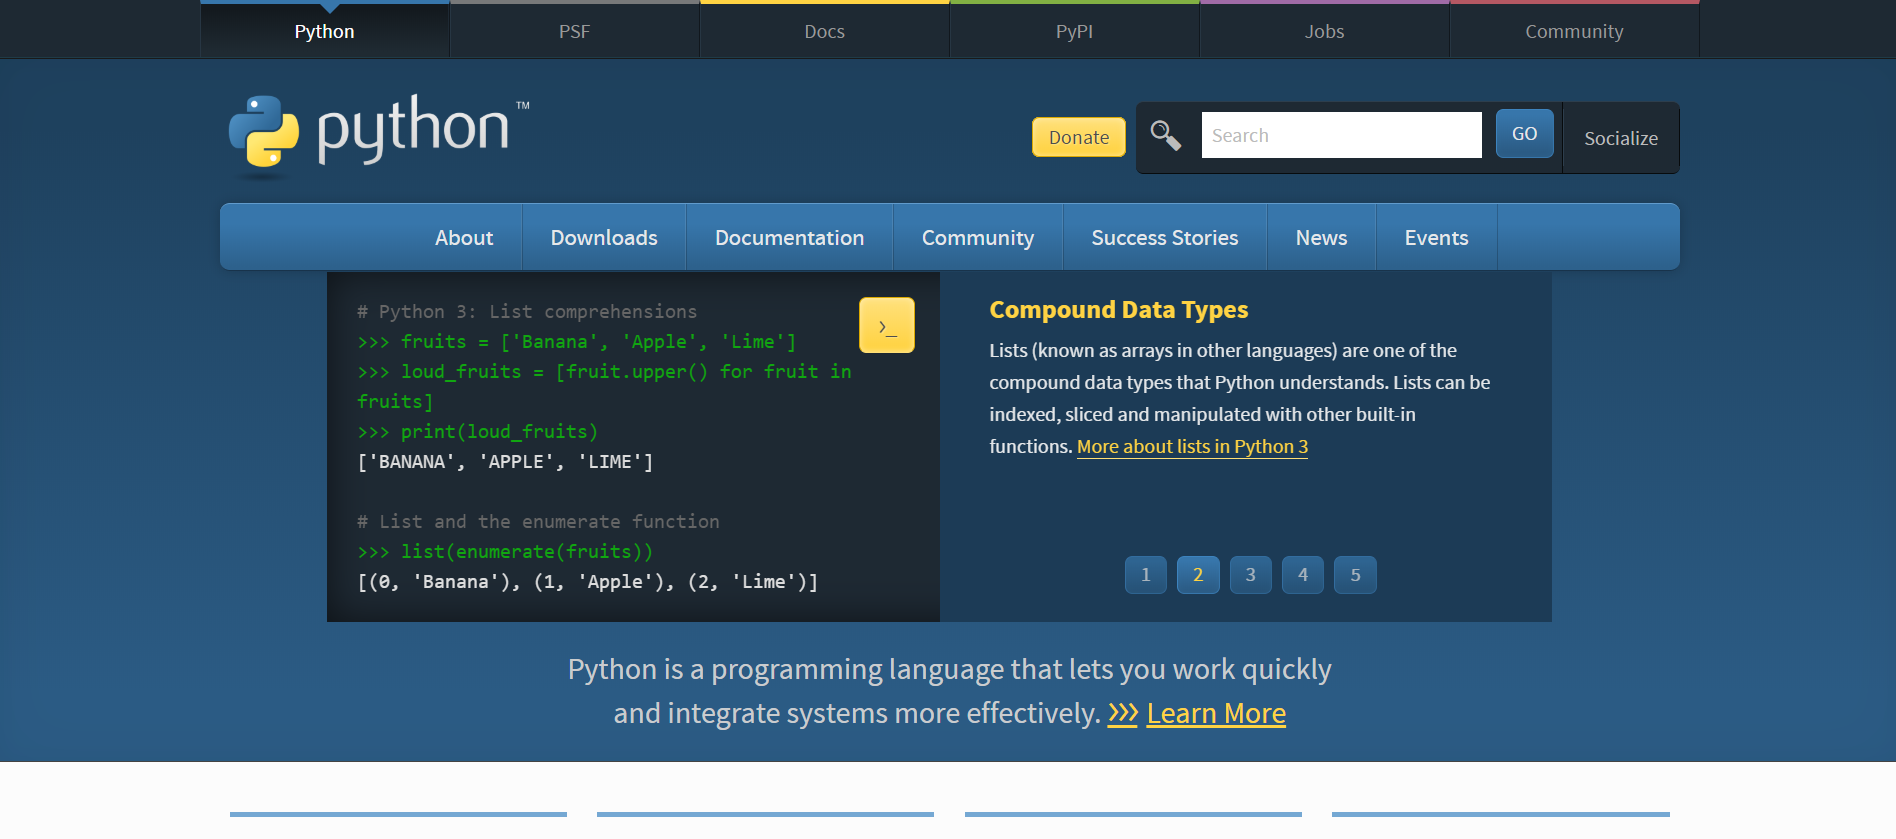Click the GO search button
The image size is (1896, 839).
tap(1524, 134)
